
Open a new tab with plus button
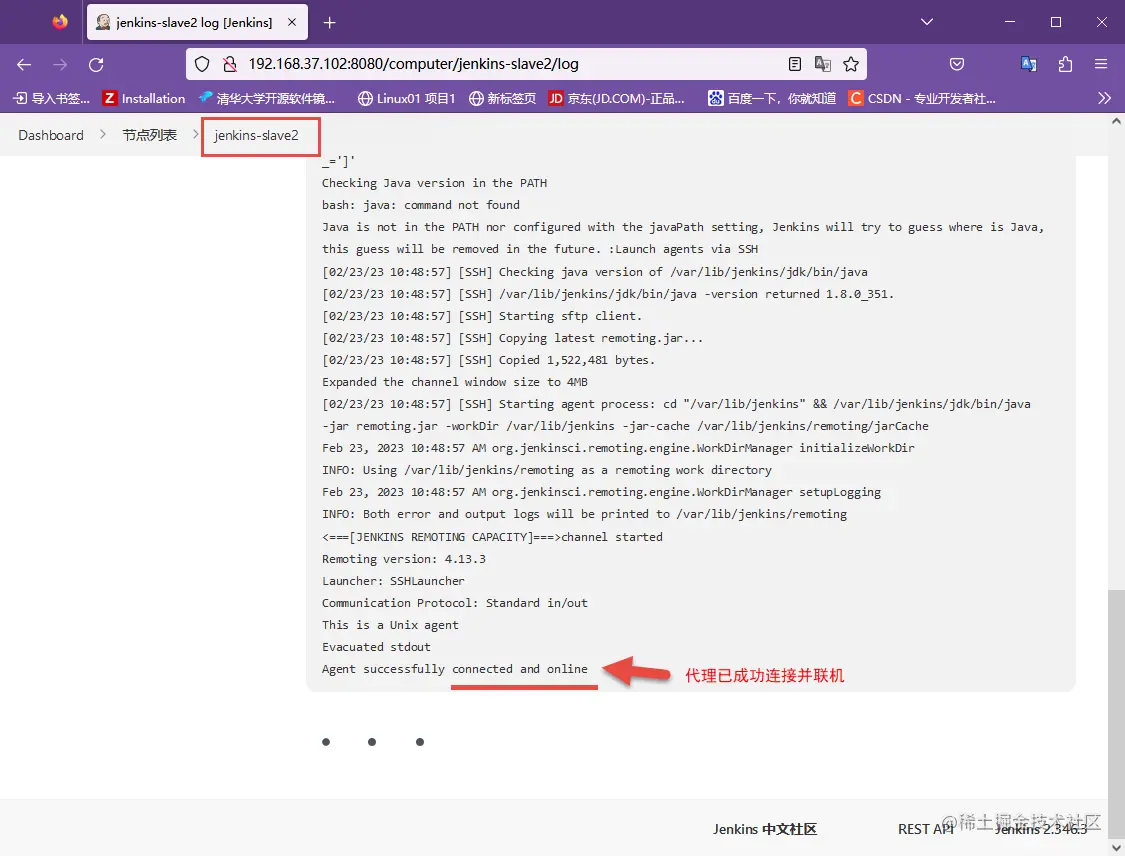tap(329, 23)
